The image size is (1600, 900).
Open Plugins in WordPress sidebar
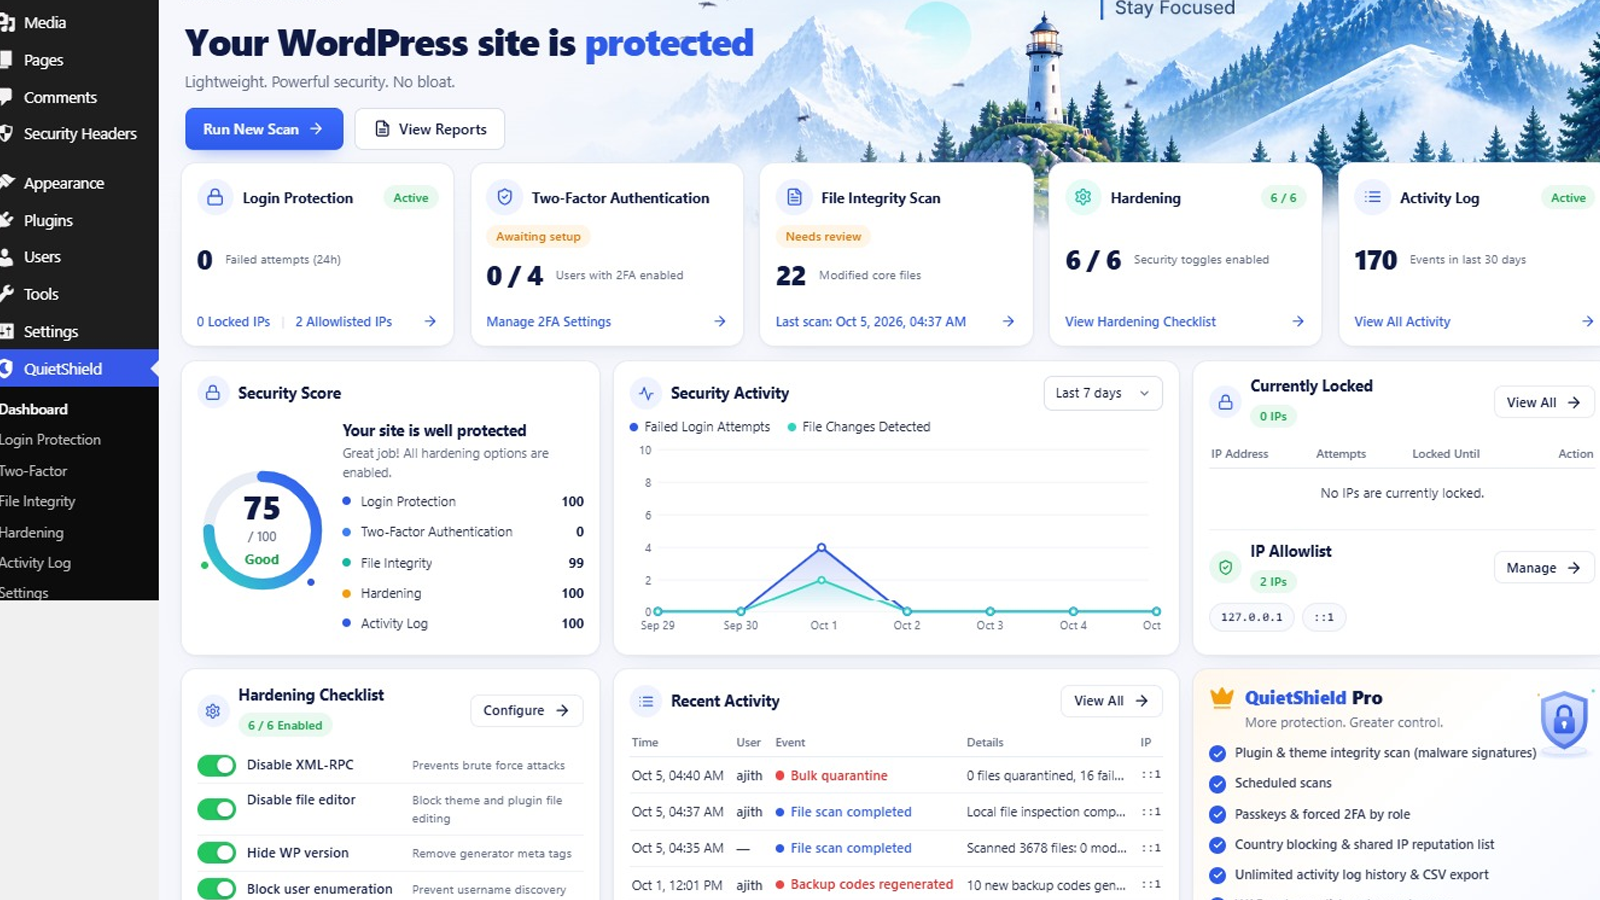pyautogui.click(x=48, y=220)
